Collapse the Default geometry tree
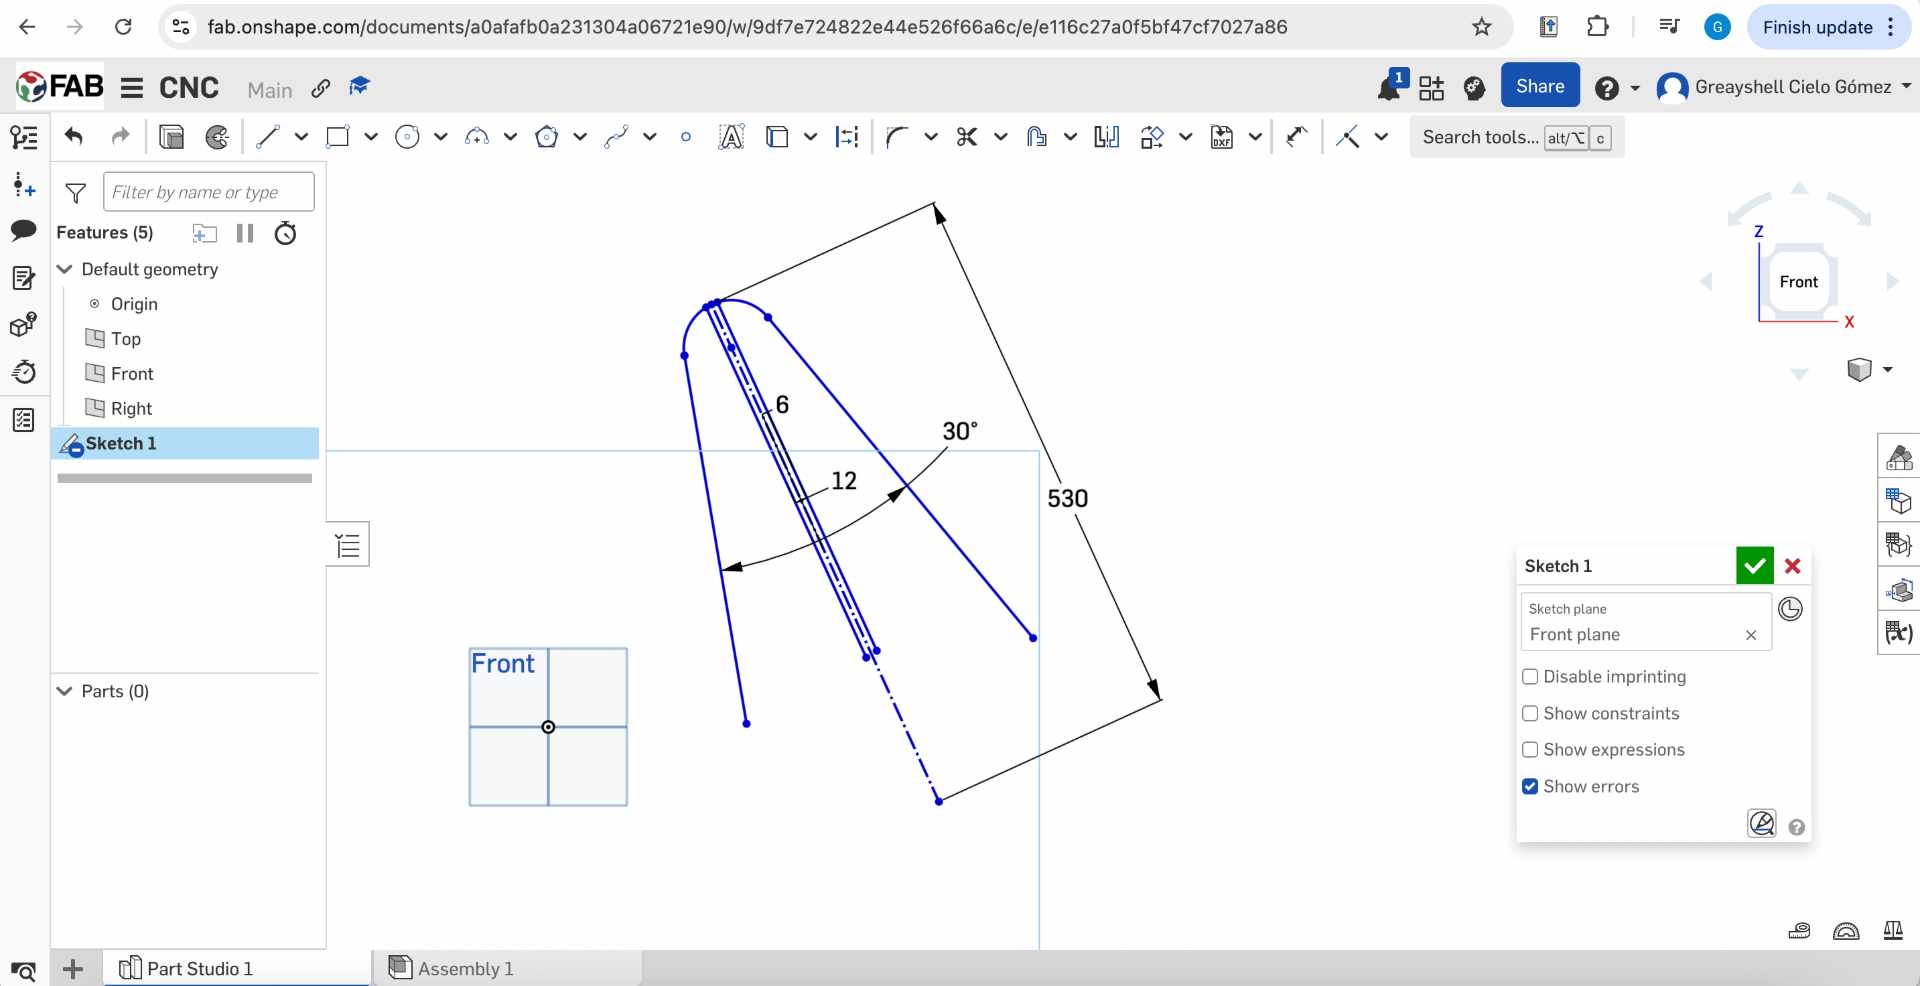 click(65, 269)
